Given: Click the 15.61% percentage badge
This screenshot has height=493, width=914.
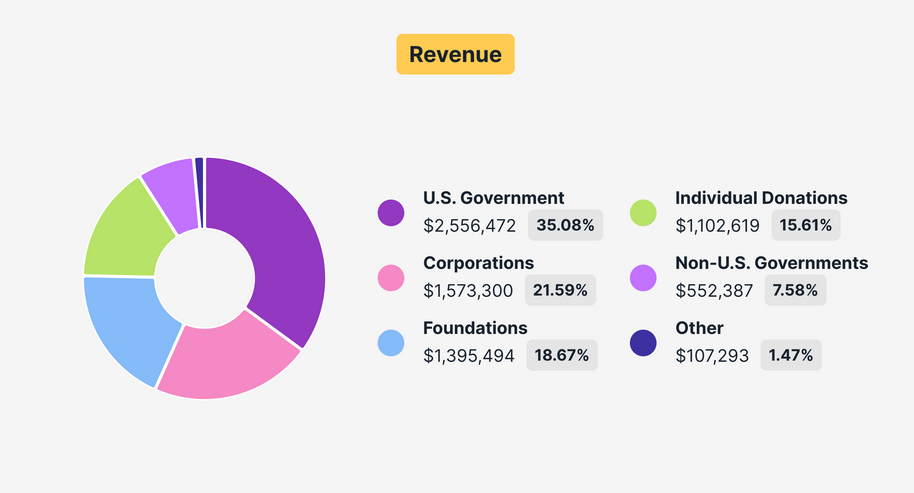Looking at the screenshot, I should click(x=806, y=225).
